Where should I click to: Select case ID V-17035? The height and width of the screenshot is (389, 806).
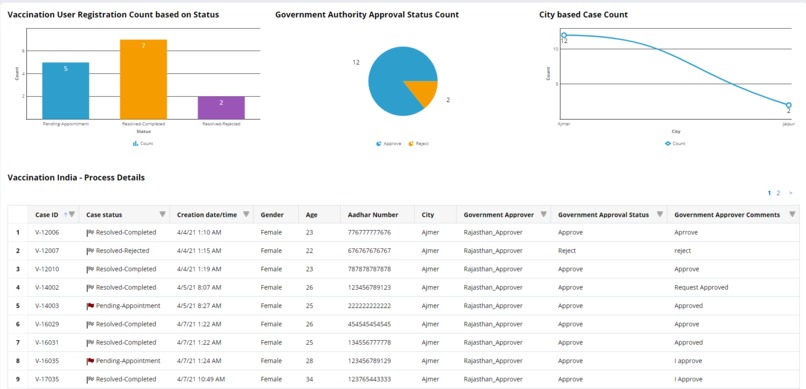coord(47,379)
